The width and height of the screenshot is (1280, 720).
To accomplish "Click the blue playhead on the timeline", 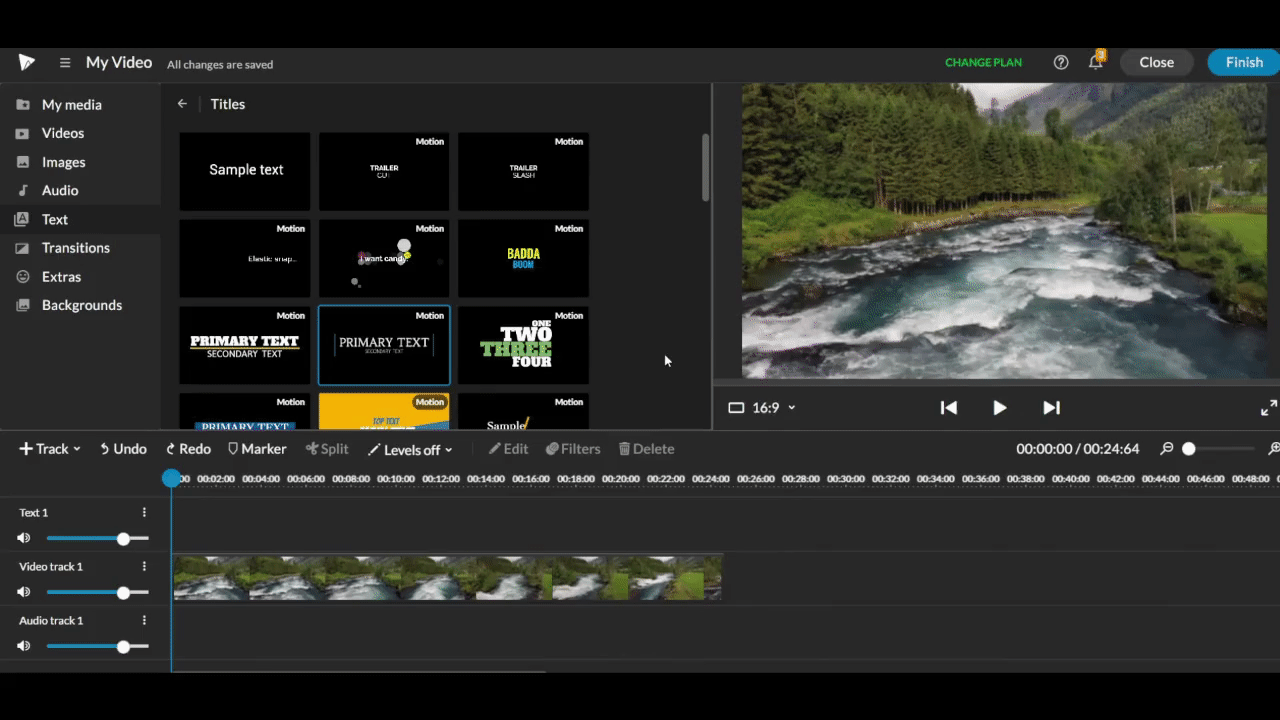I will point(172,478).
